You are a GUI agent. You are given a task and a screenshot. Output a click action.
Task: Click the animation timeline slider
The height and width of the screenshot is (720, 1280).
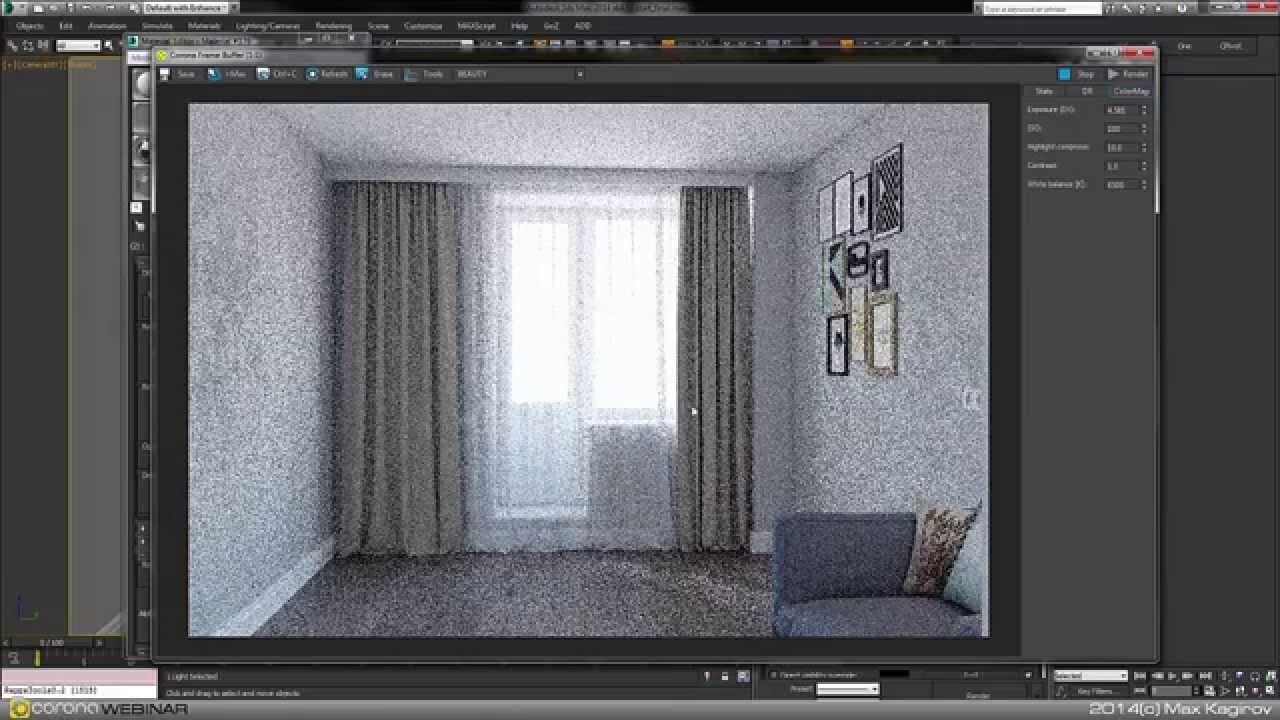[50, 642]
